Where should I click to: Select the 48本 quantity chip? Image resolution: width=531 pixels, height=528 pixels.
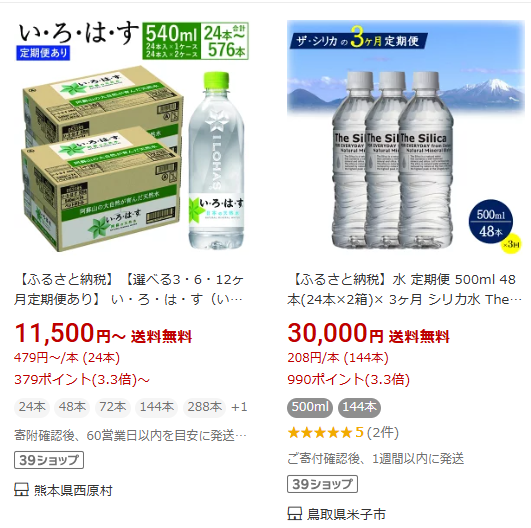tap(72, 407)
